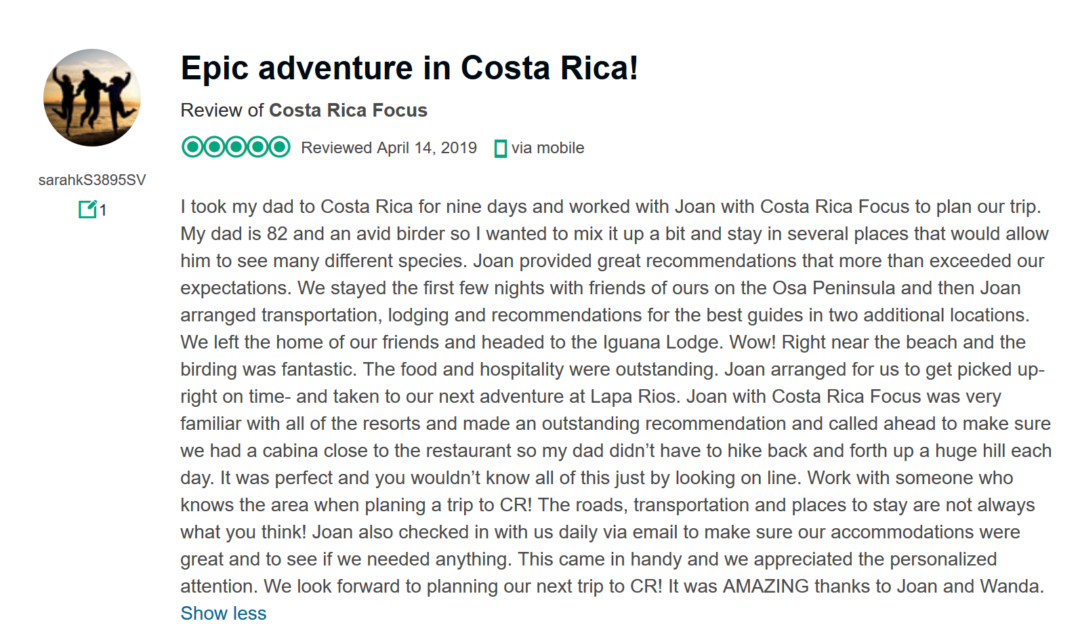Collapse the review using Show less
The width and height of the screenshot is (1080, 636).
pos(223,613)
